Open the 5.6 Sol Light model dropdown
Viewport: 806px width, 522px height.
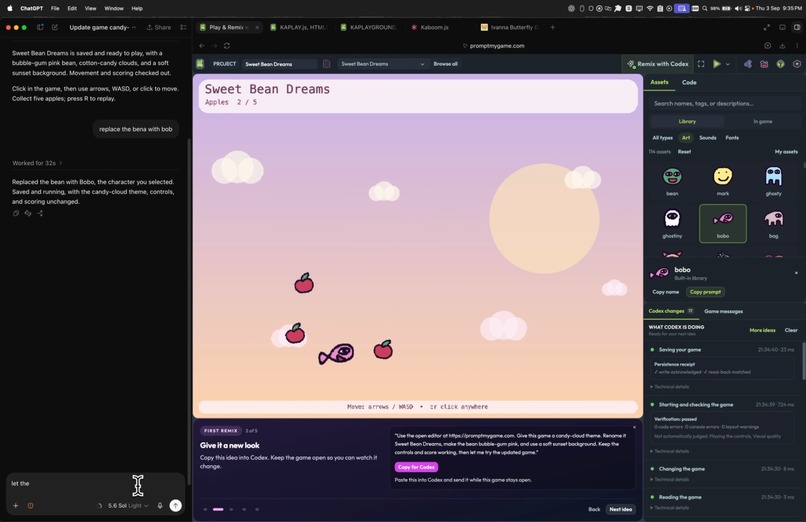coord(128,506)
